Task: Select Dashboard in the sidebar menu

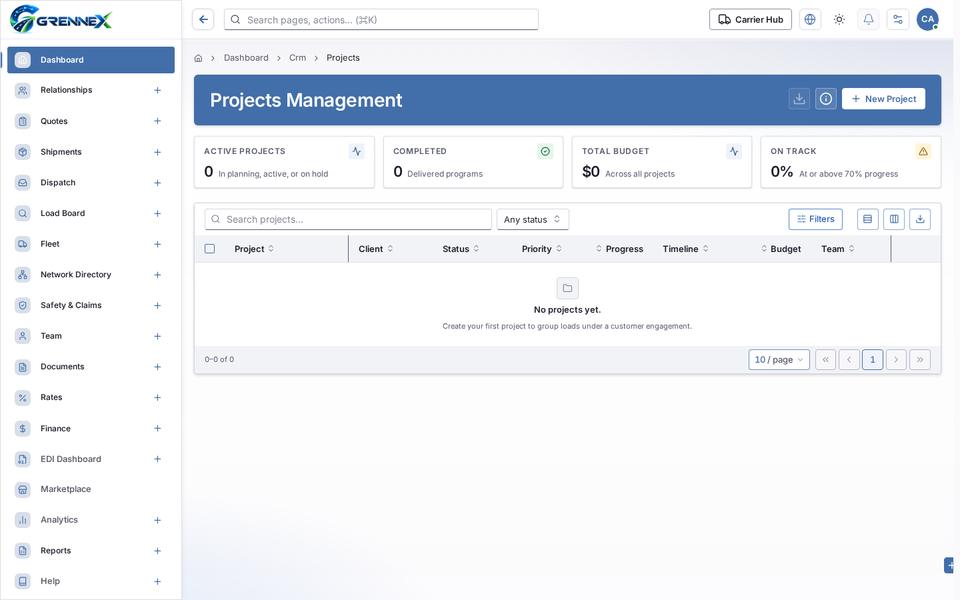Action: click(91, 60)
